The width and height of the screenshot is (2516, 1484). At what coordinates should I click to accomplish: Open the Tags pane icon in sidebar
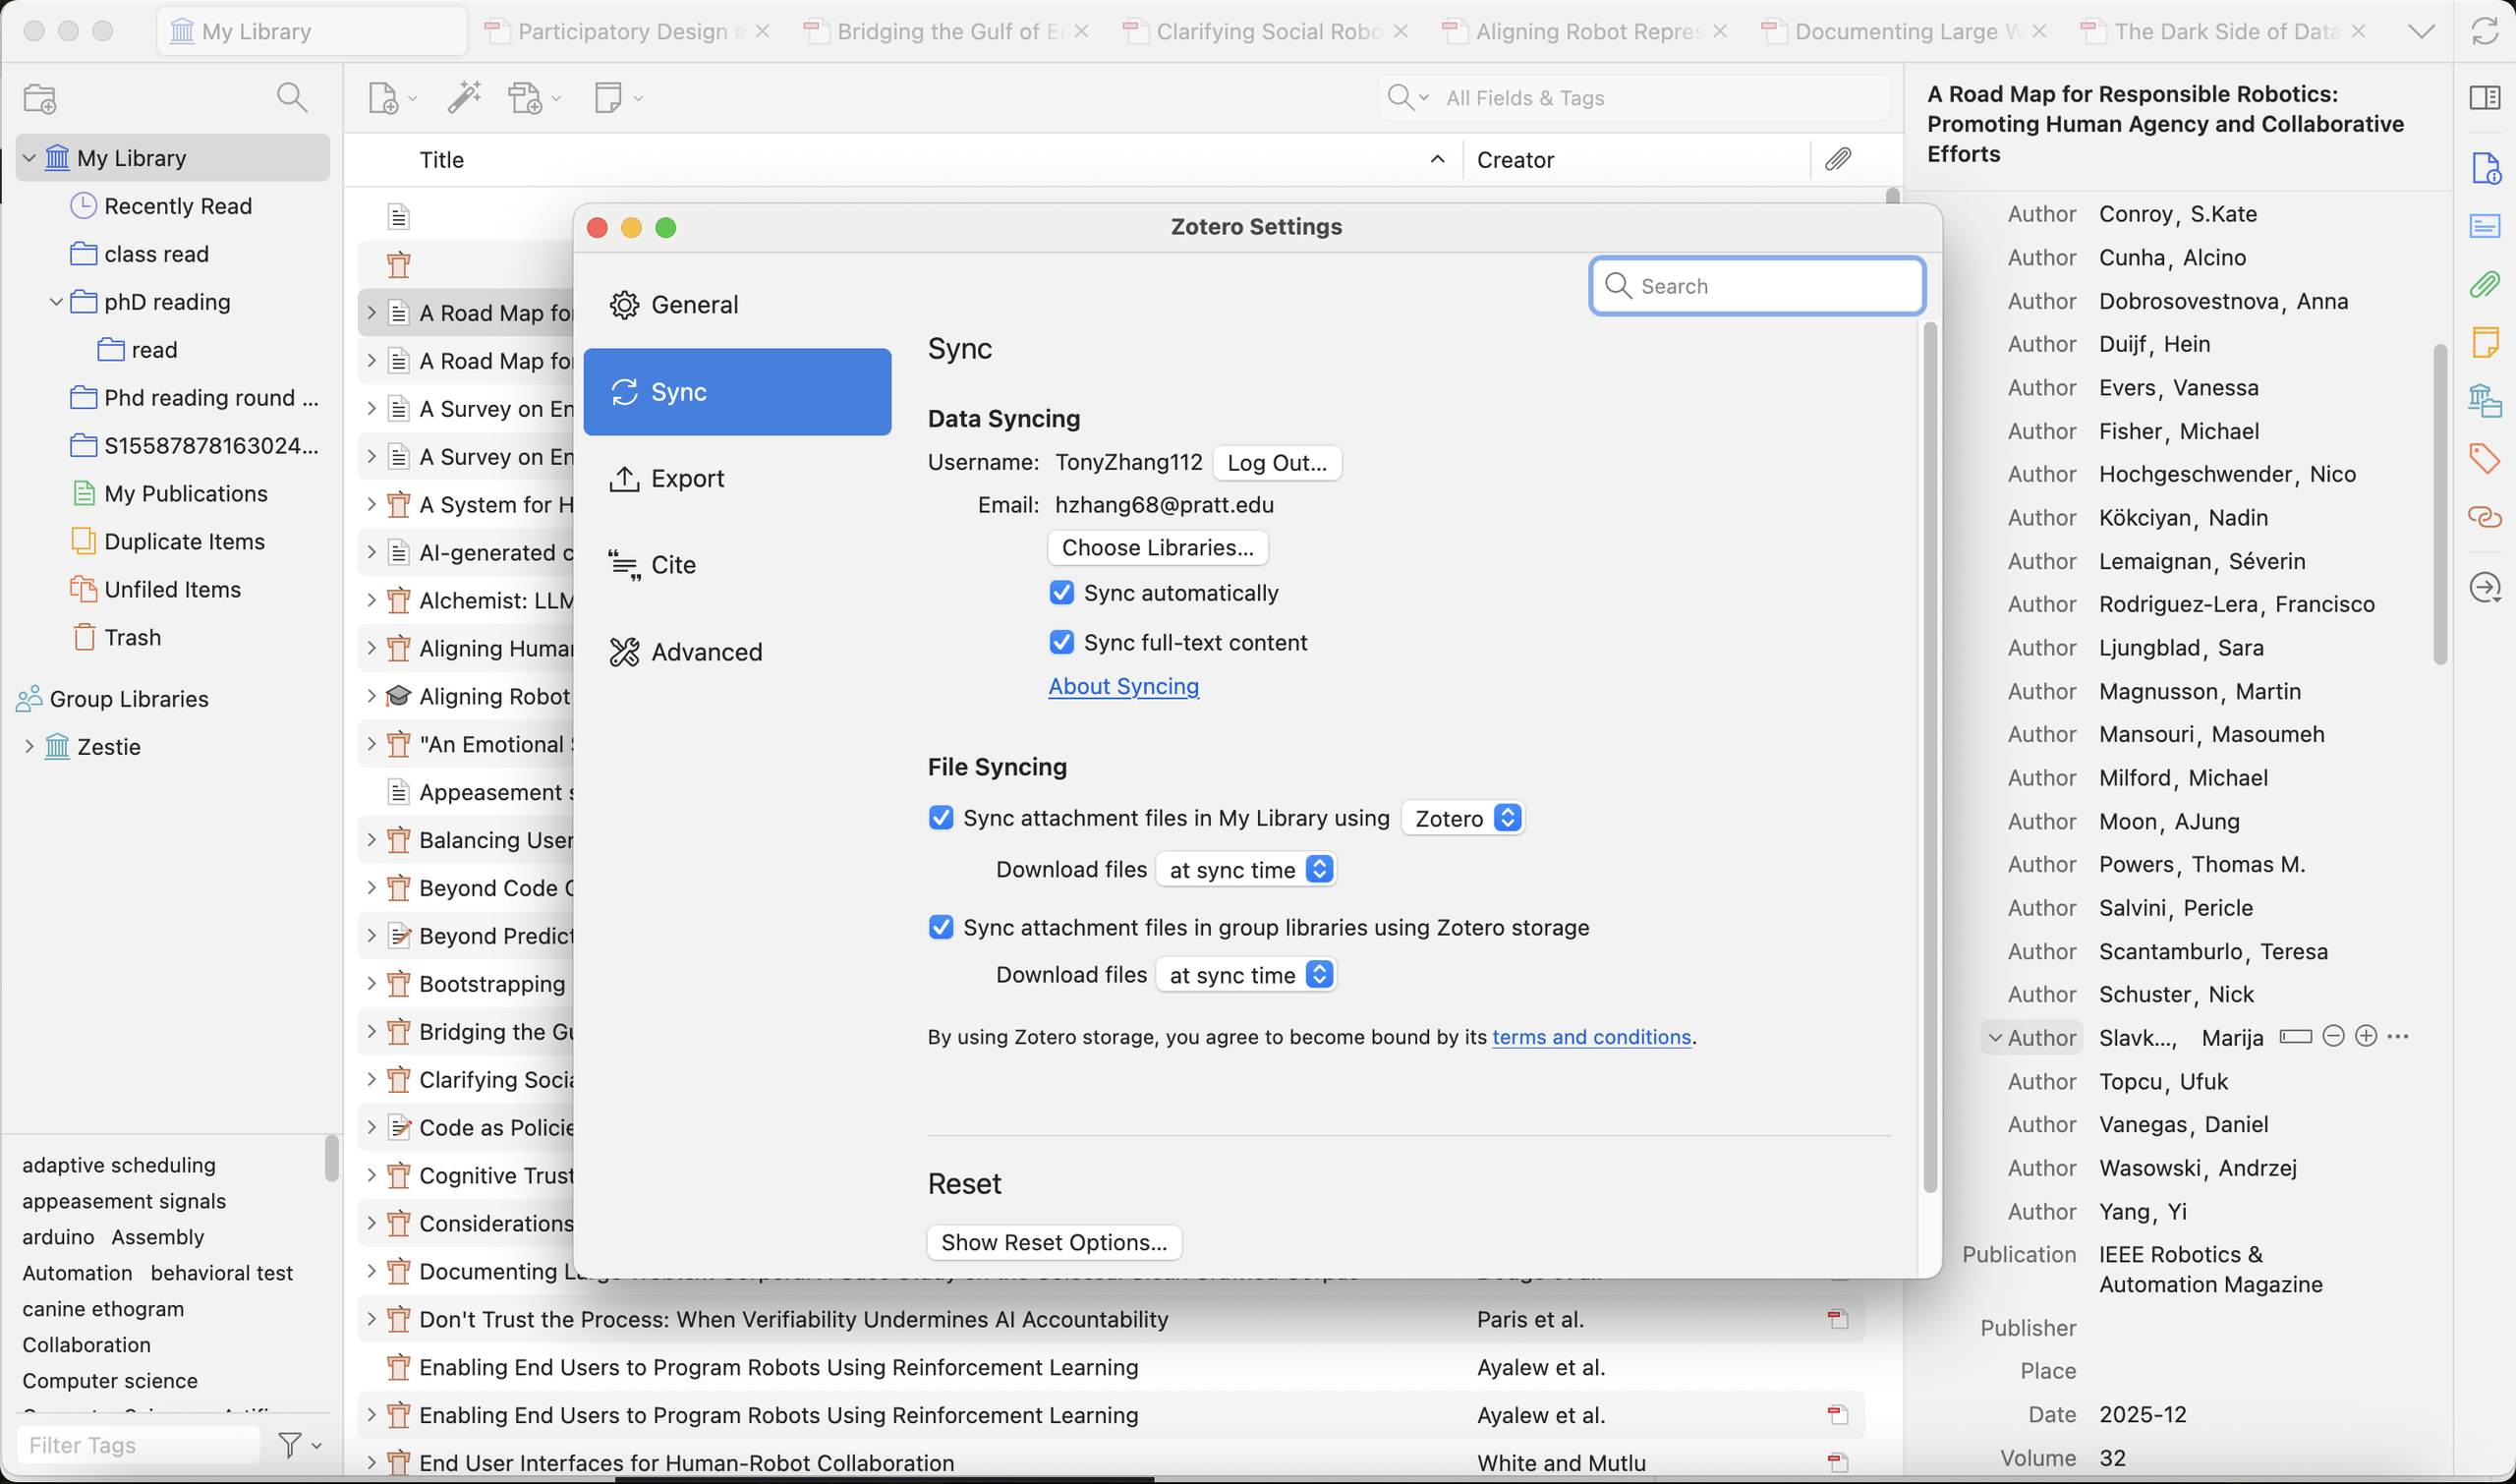tap(2485, 458)
